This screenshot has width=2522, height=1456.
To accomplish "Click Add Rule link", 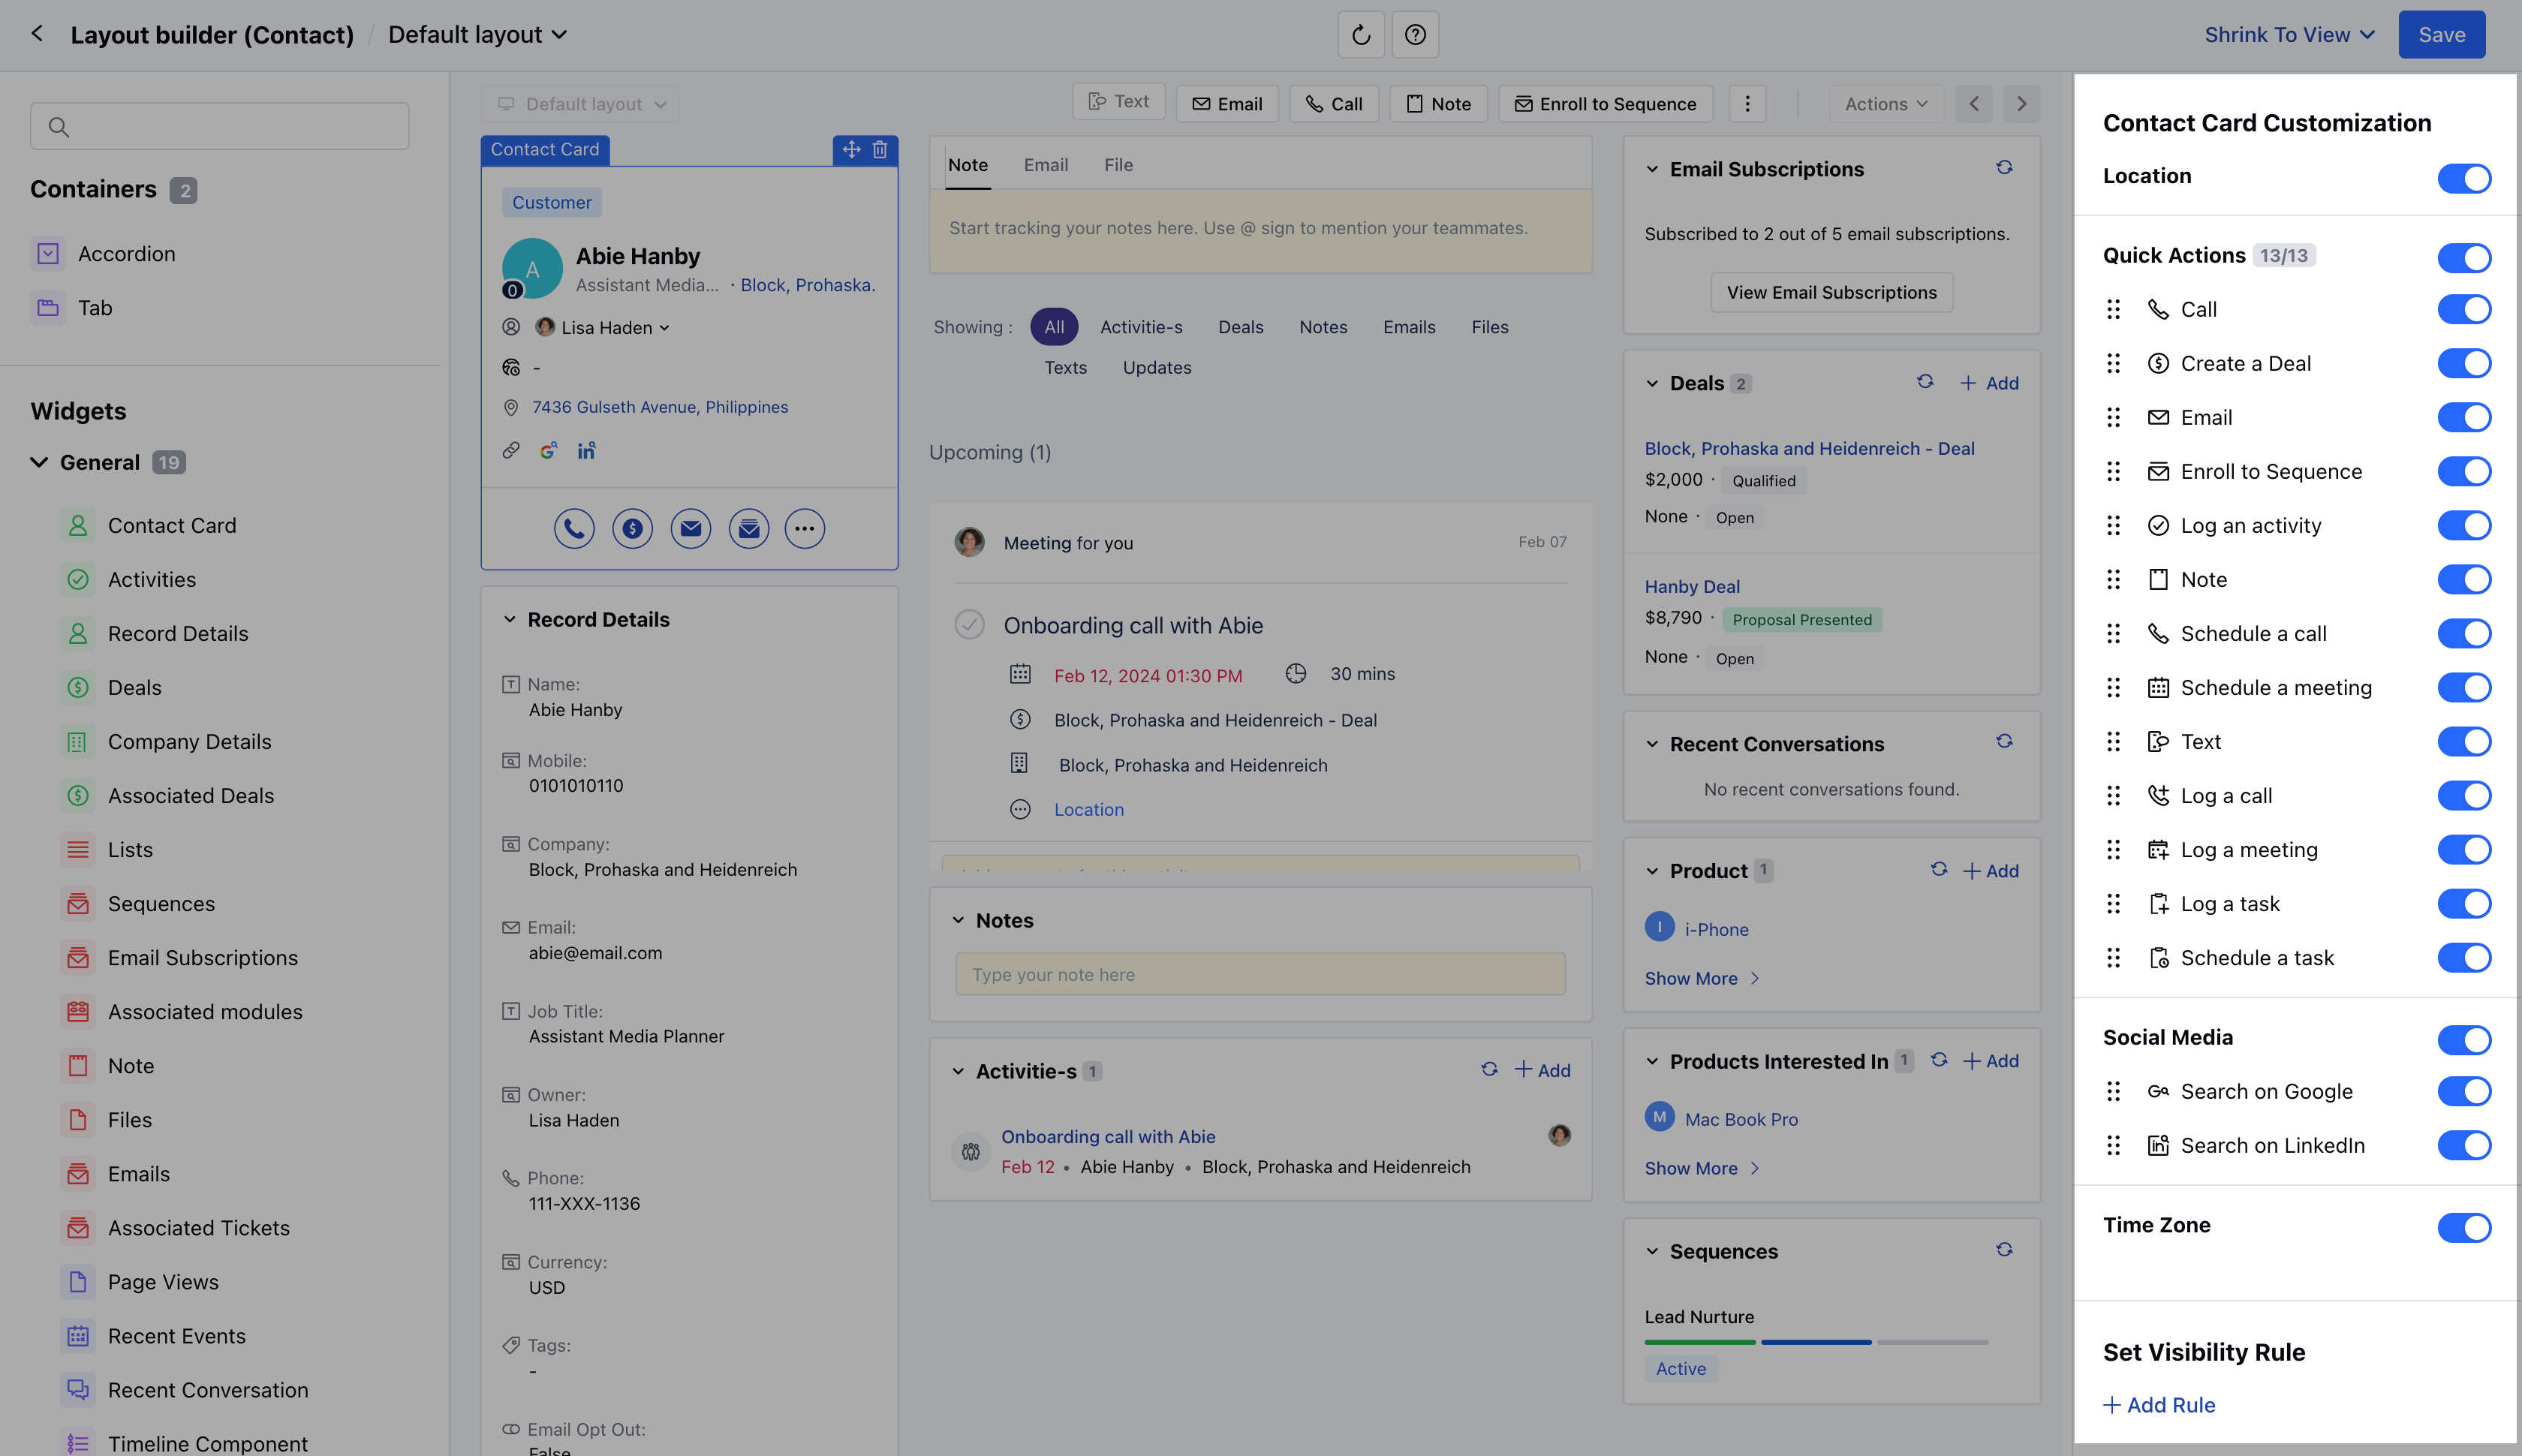I will point(2160,1405).
